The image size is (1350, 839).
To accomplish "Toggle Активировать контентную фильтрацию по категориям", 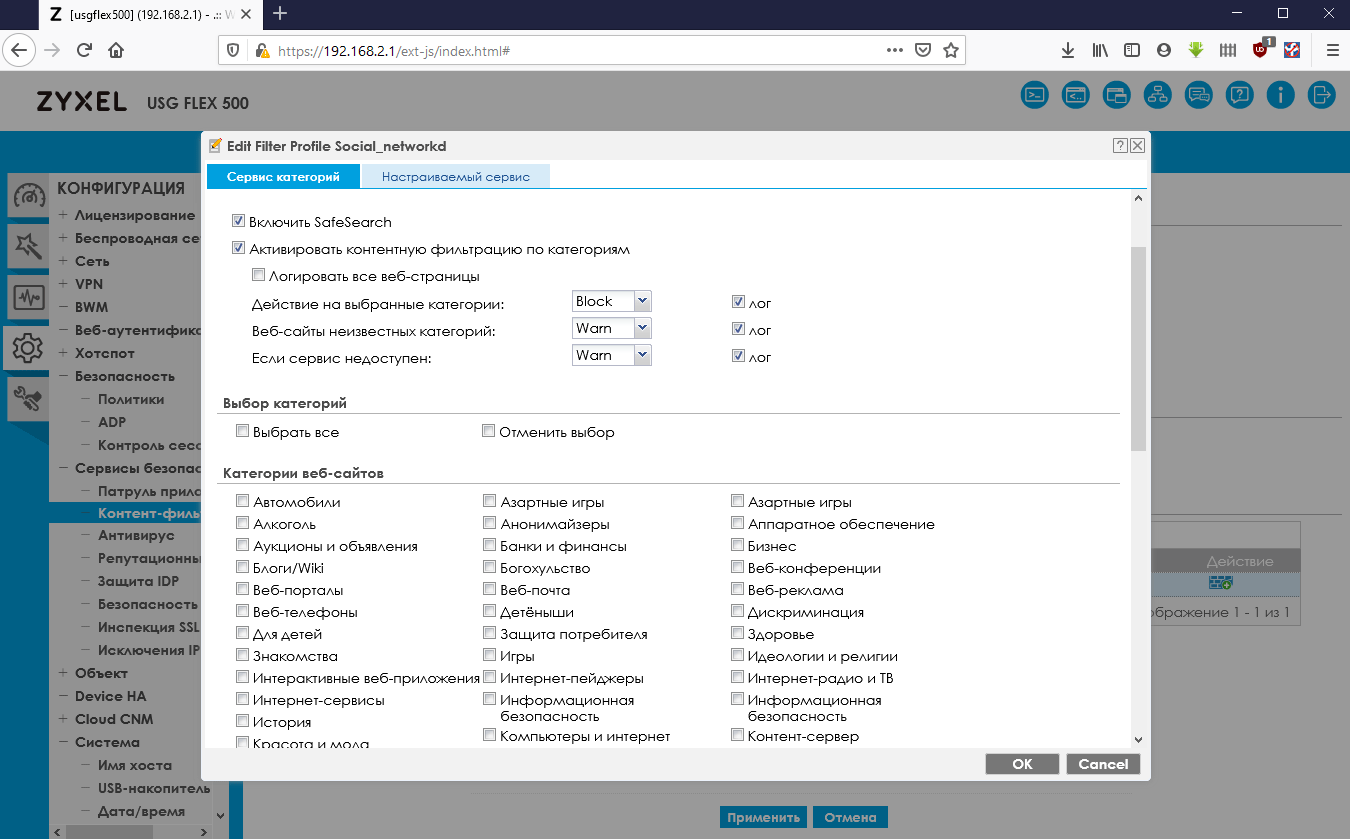I will [x=238, y=249].
